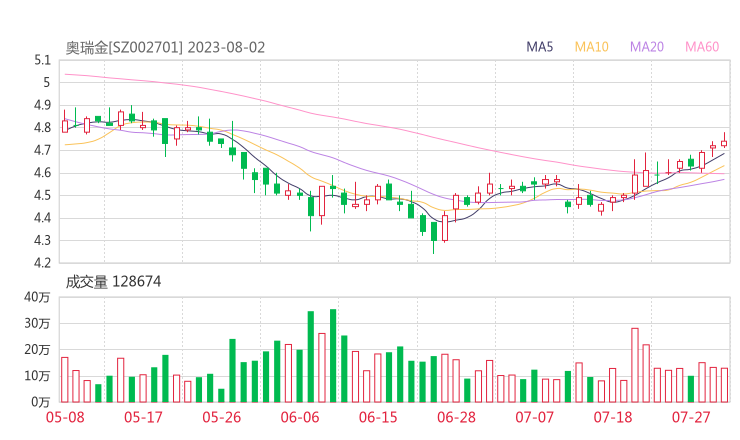Click the 0万 volume axis label
The height and width of the screenshot is (440, 740).
click(41, 402)
